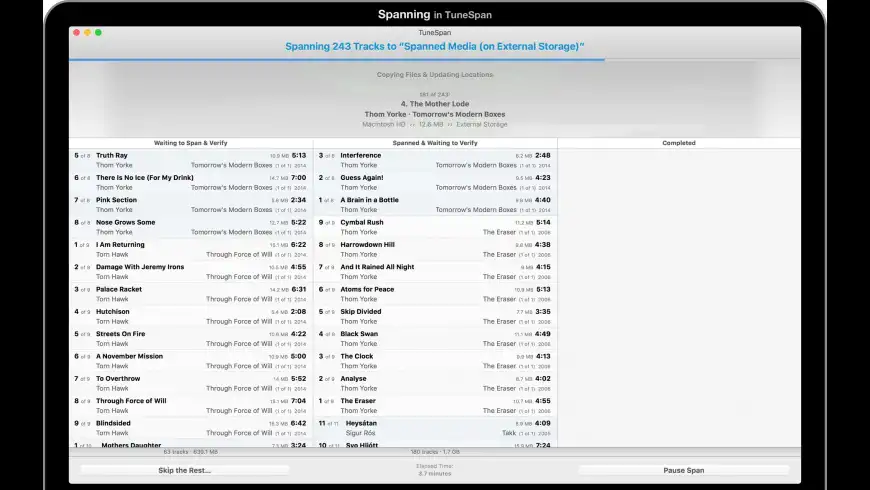Click the Copying Files & Updating Locations status
870x490 pixels.
pyautogui.click(x=435, y=74)
